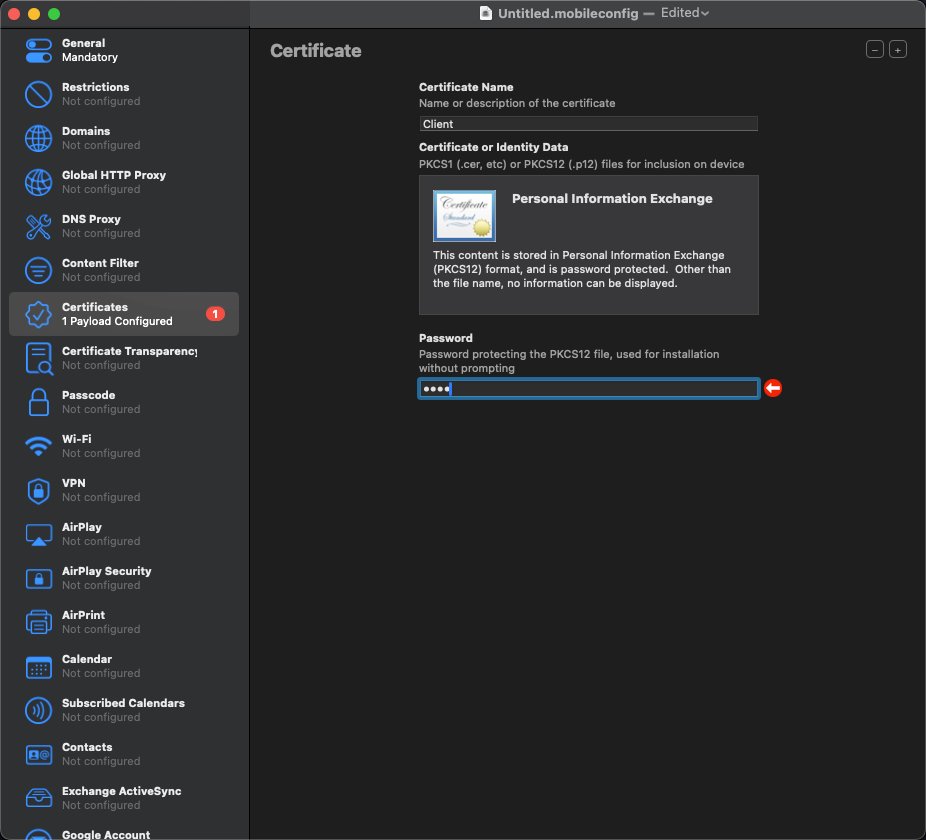This screenshot has height=840, width=926.
Task: Select the VPN shield icon
Action: pyautogui.click(x=38, y=491)
